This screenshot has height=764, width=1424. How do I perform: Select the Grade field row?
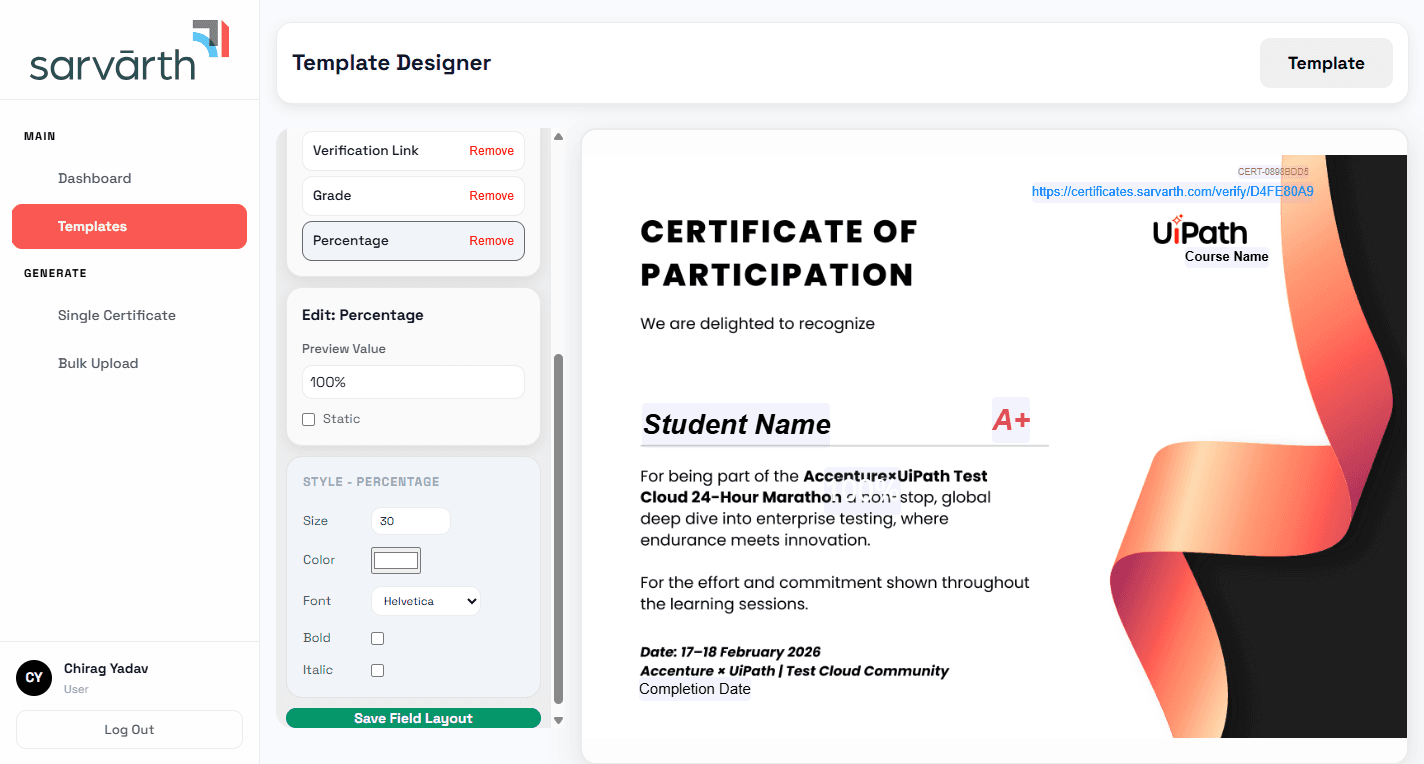413,196
